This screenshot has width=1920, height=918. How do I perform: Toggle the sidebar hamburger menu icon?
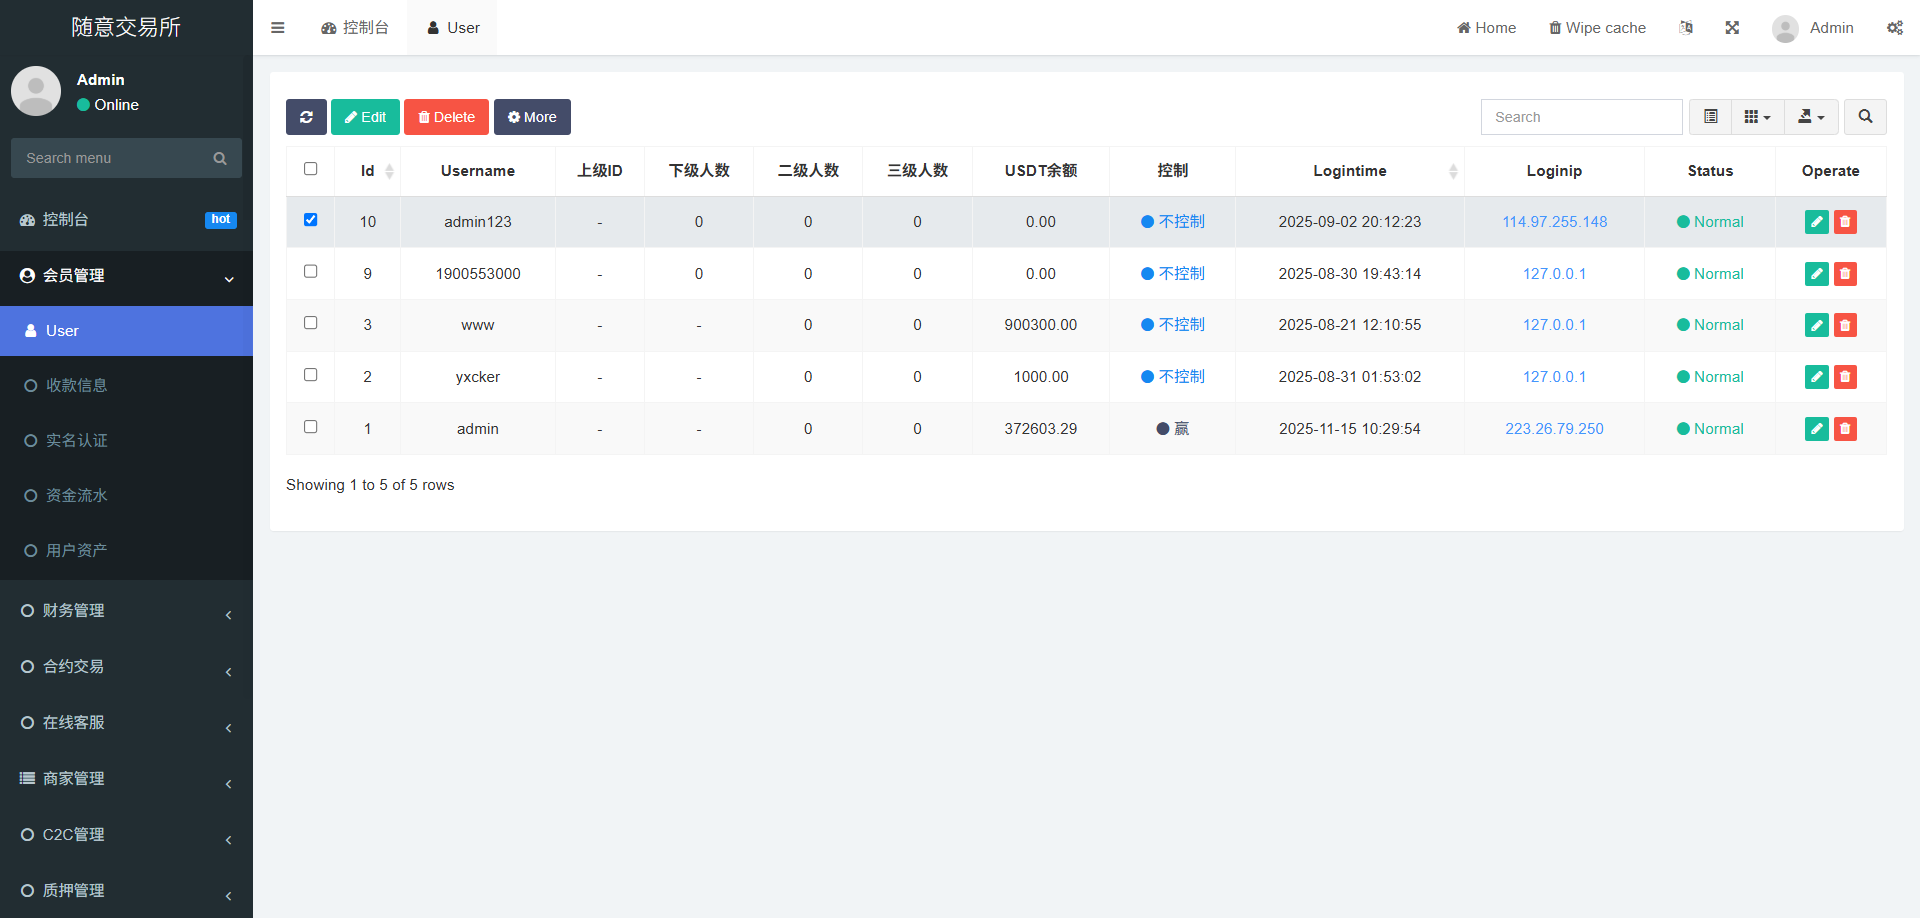(278, 28)
